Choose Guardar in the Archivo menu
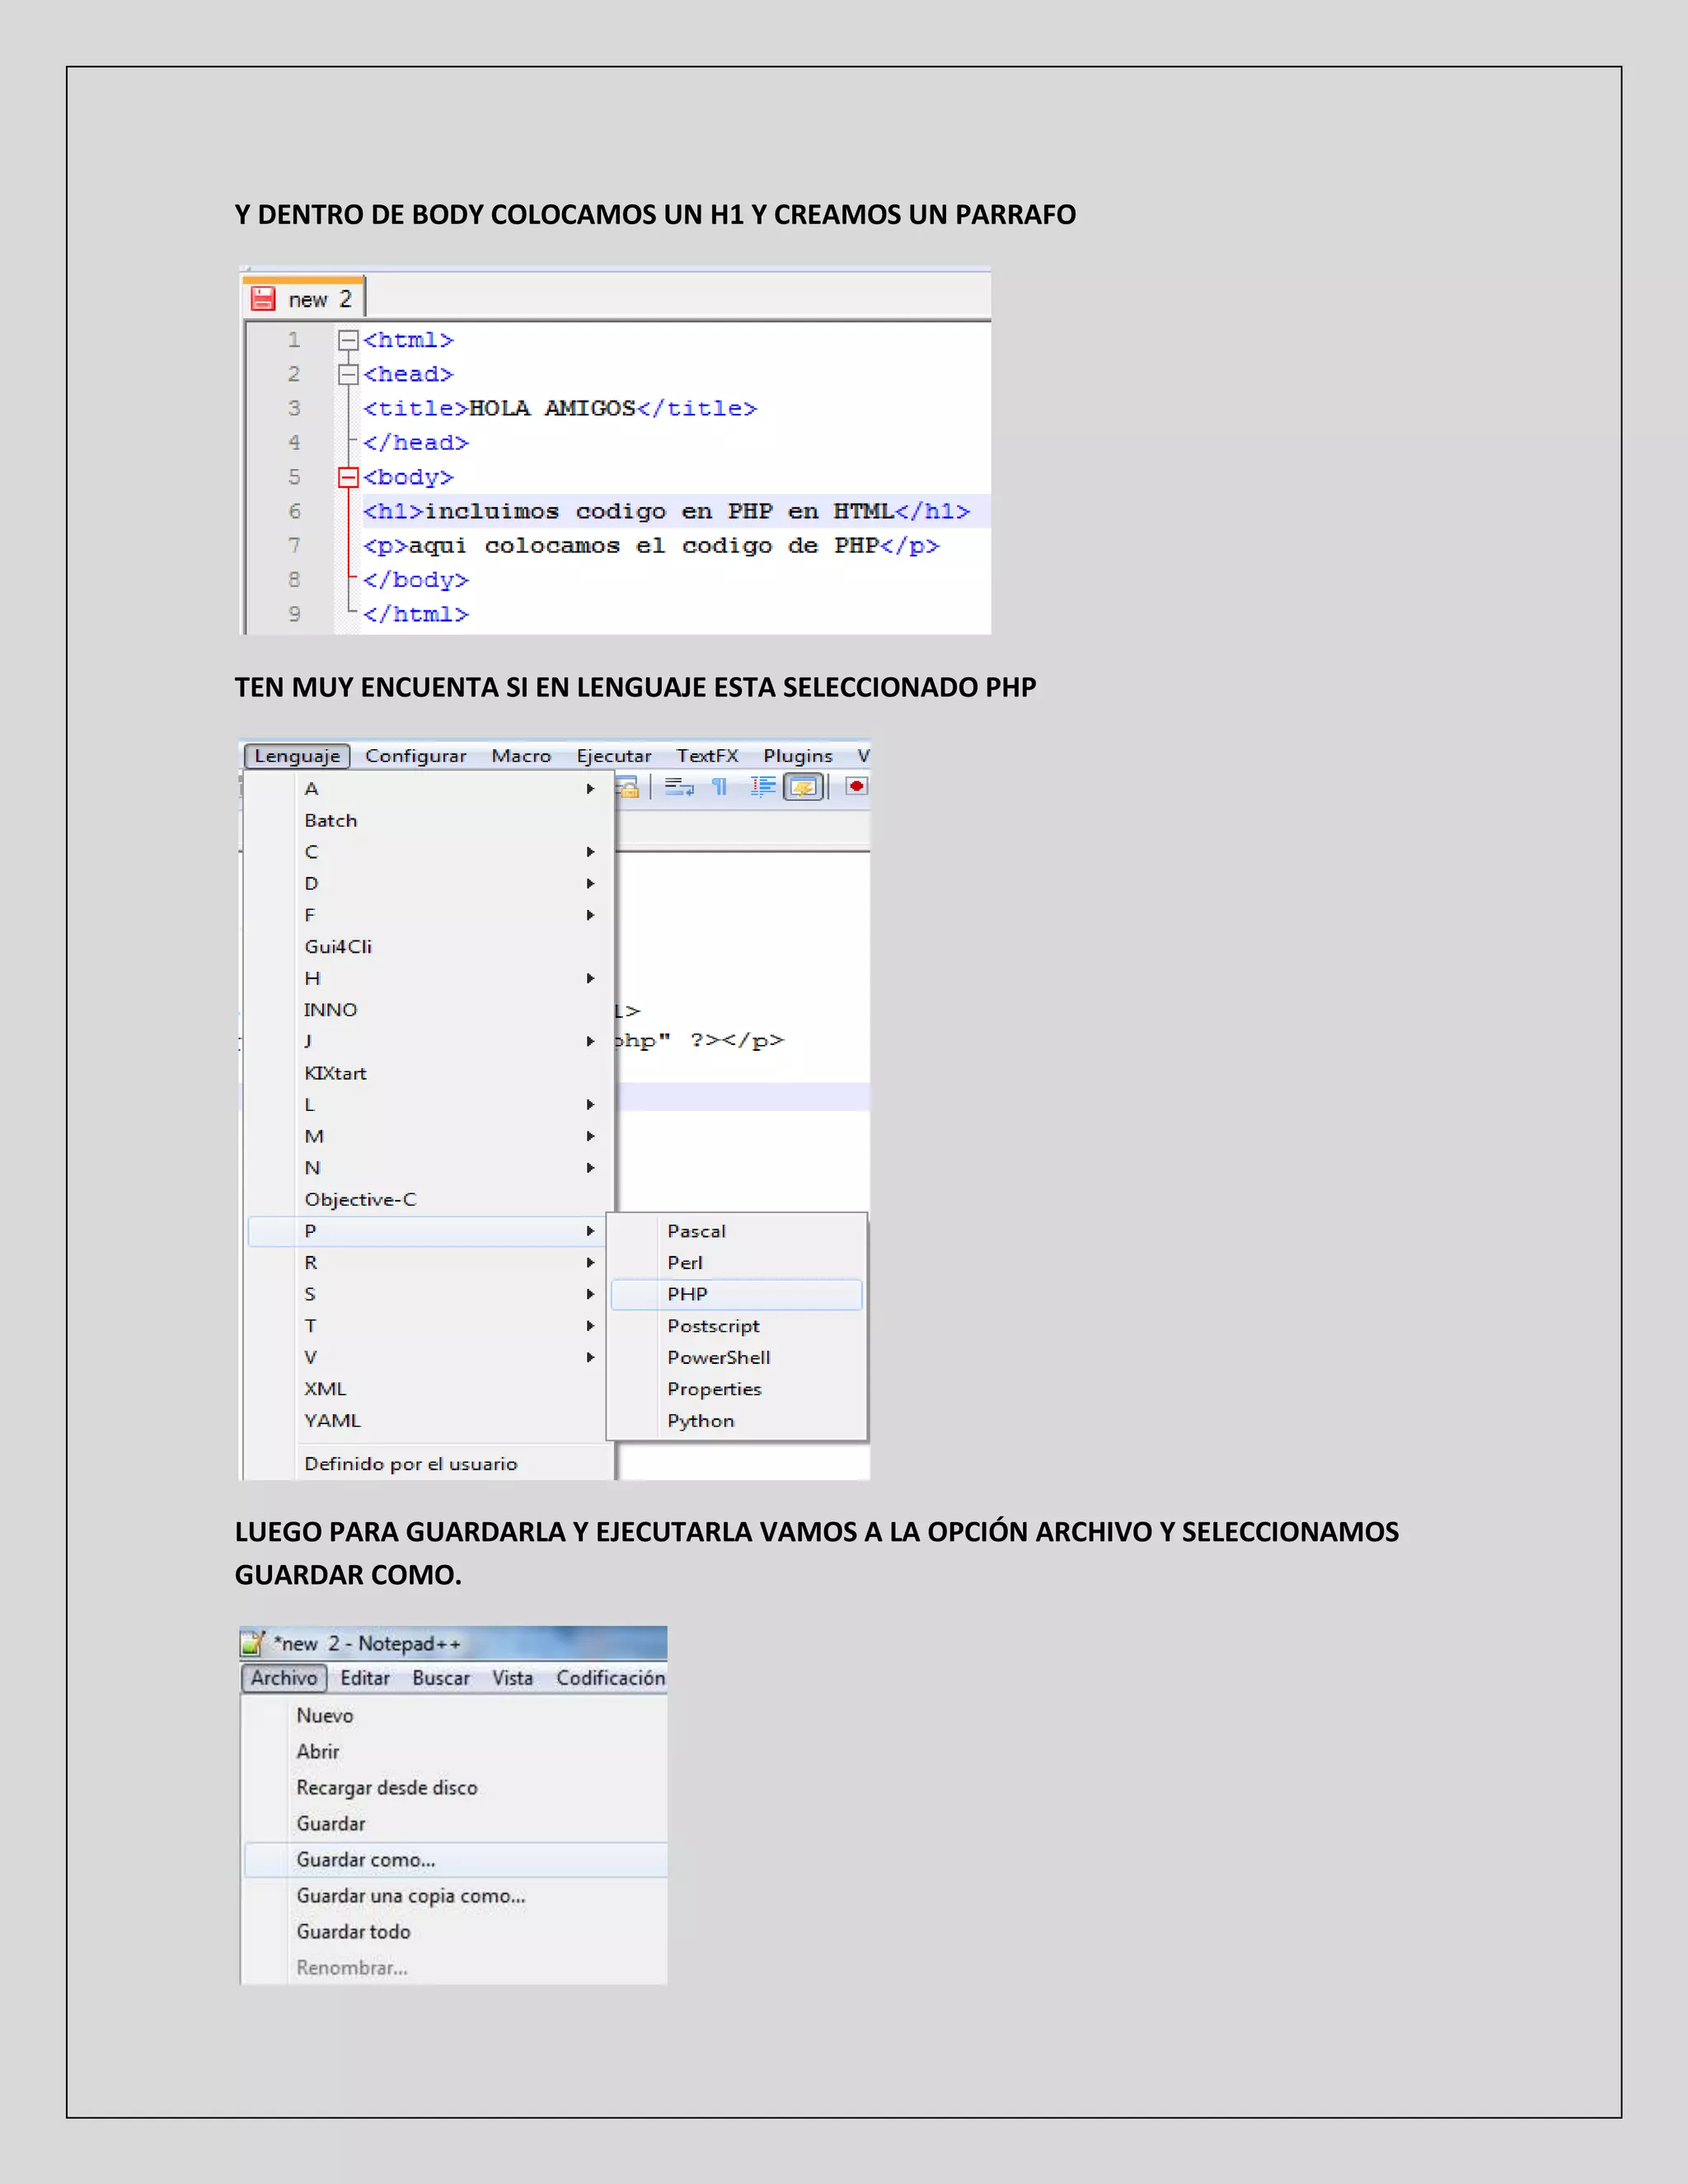1688x2184 pixels. pyautogui.click(x=455, y=1823)
